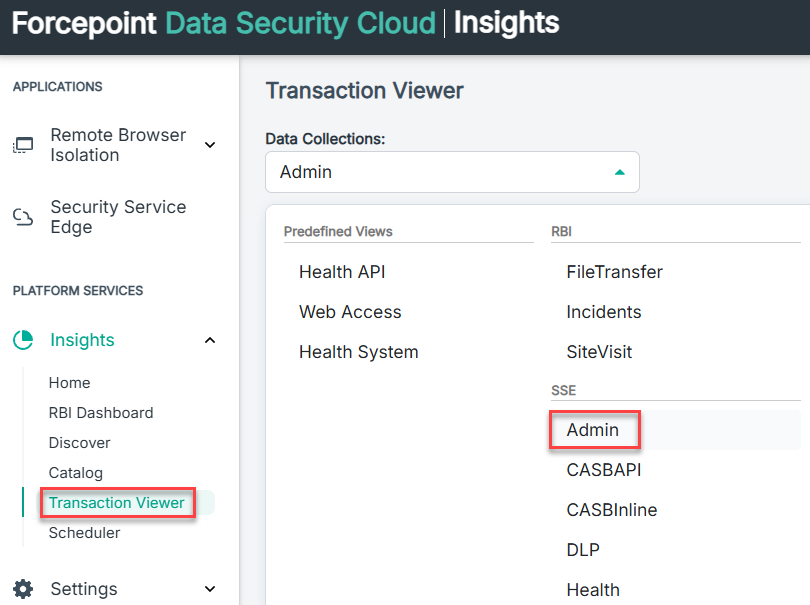Select CASBInline data collection
The image size is (810, 605).
click(612, 510)
